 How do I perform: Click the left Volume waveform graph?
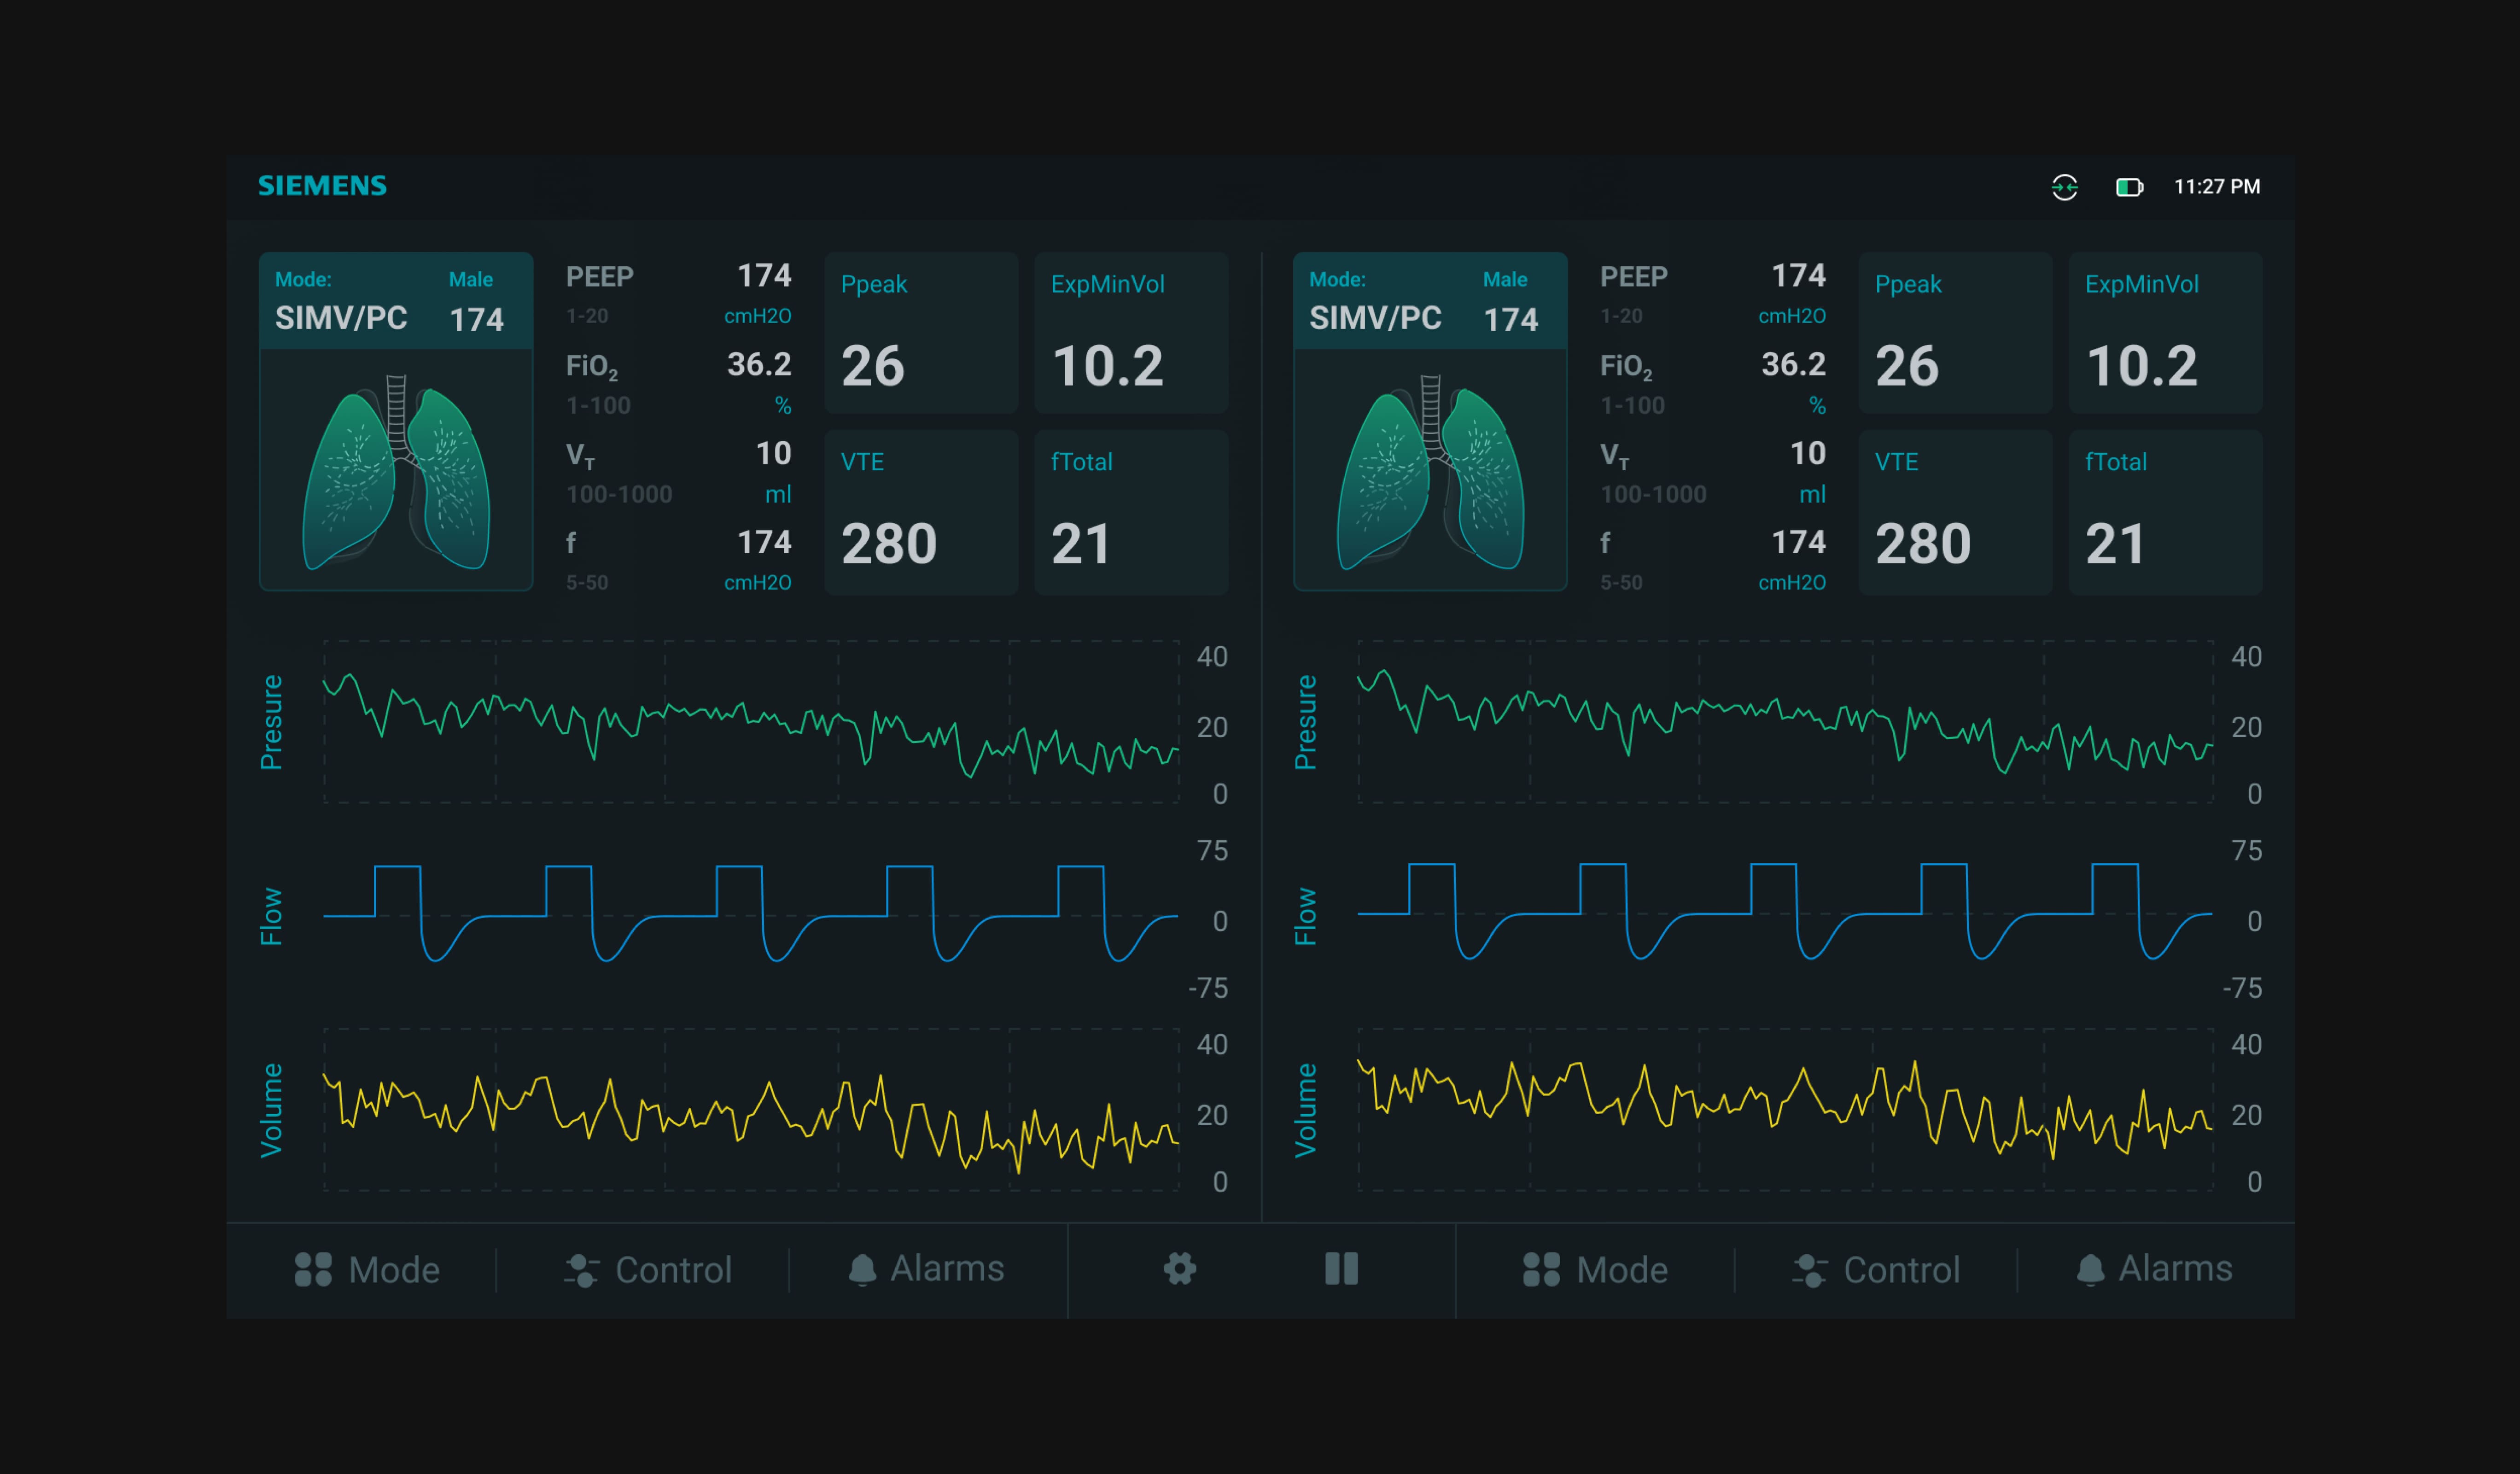tap(751, 1110)
